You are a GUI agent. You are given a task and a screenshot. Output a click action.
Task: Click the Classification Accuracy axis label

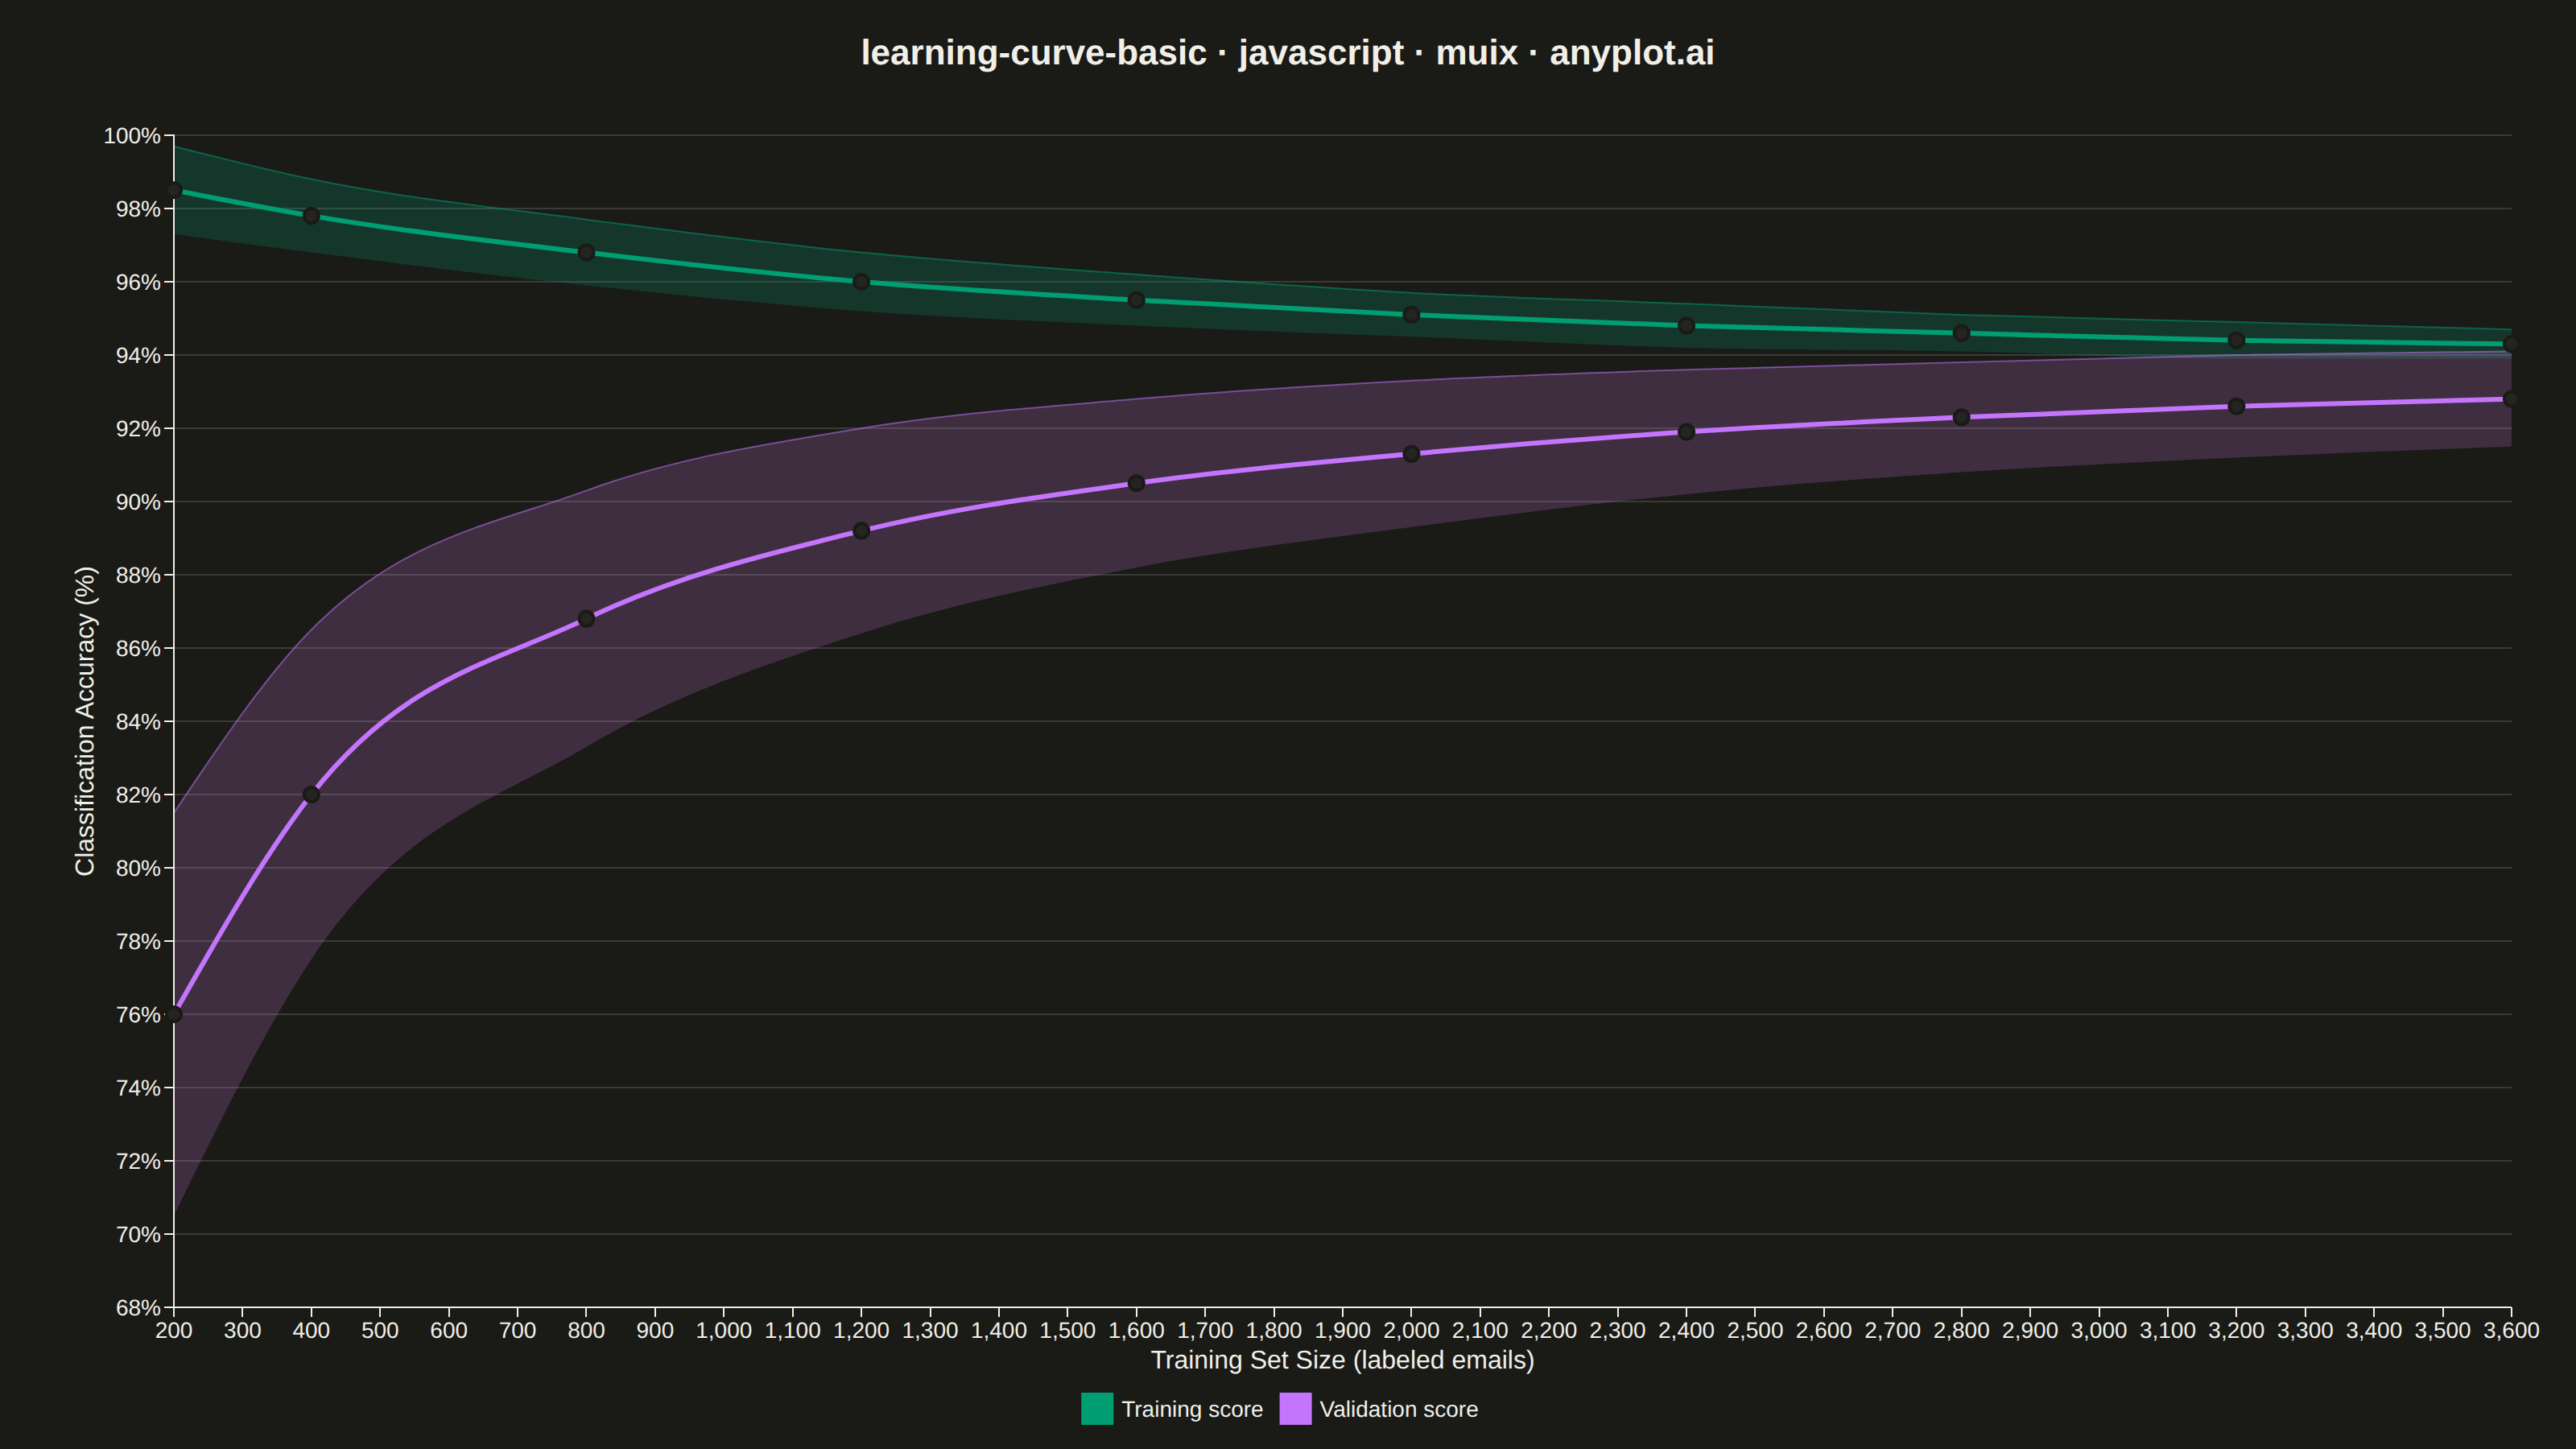click(85, 721)
